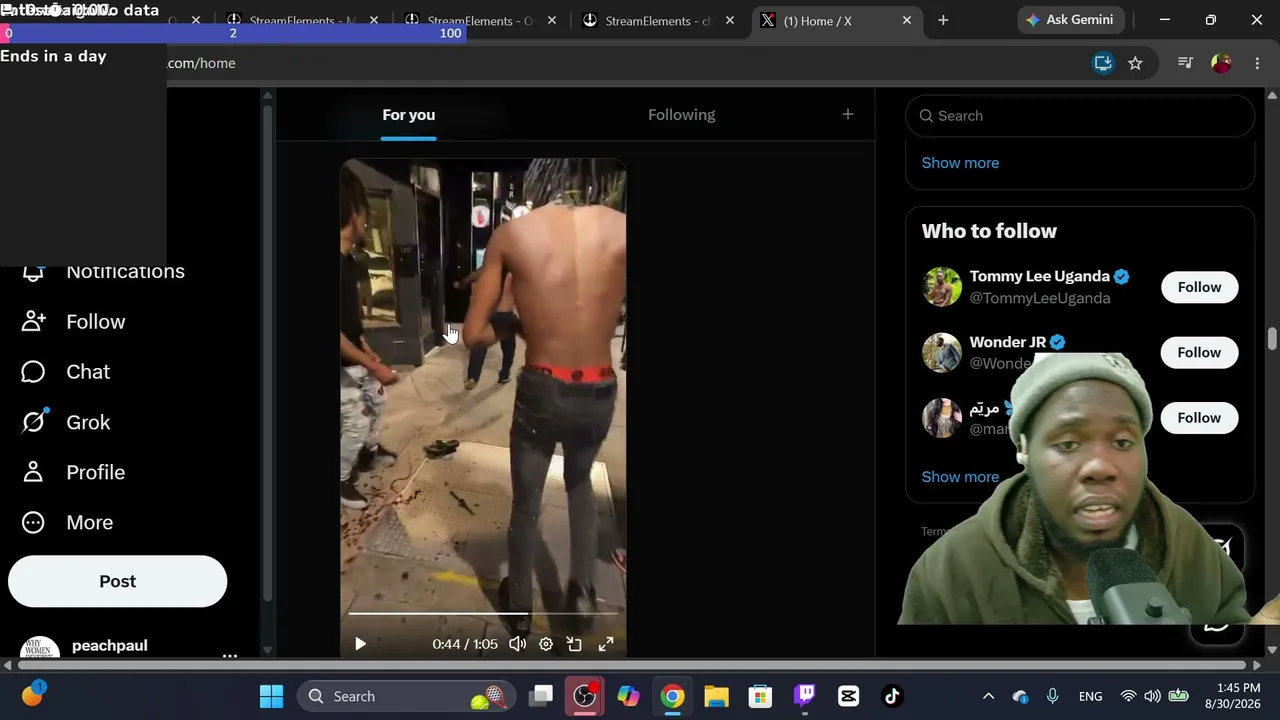Viewport: 1280px width, 720px height.
Task: Click the OneDrive cloud tray icon
Action: click(1020, 696)
